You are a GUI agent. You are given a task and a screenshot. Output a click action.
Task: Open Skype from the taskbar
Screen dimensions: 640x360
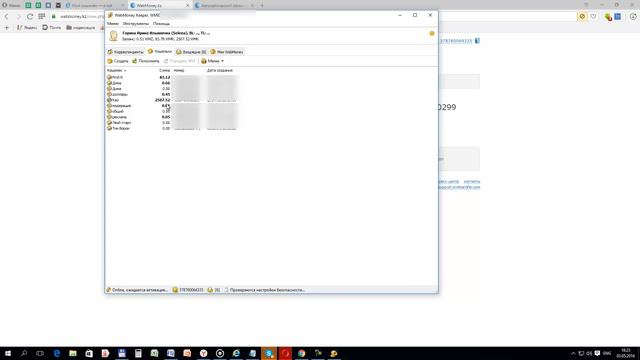[x=269, y=353]
